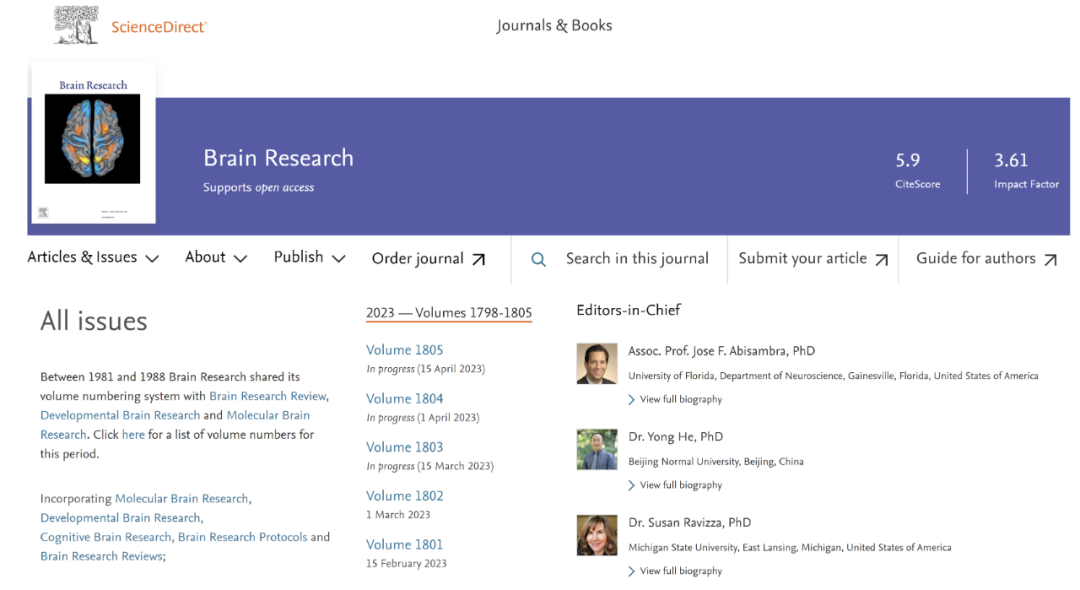This screenshot has width=1080, height=590.
Task: Click the Search in this journal field
Action: click(x=637, y=258)
